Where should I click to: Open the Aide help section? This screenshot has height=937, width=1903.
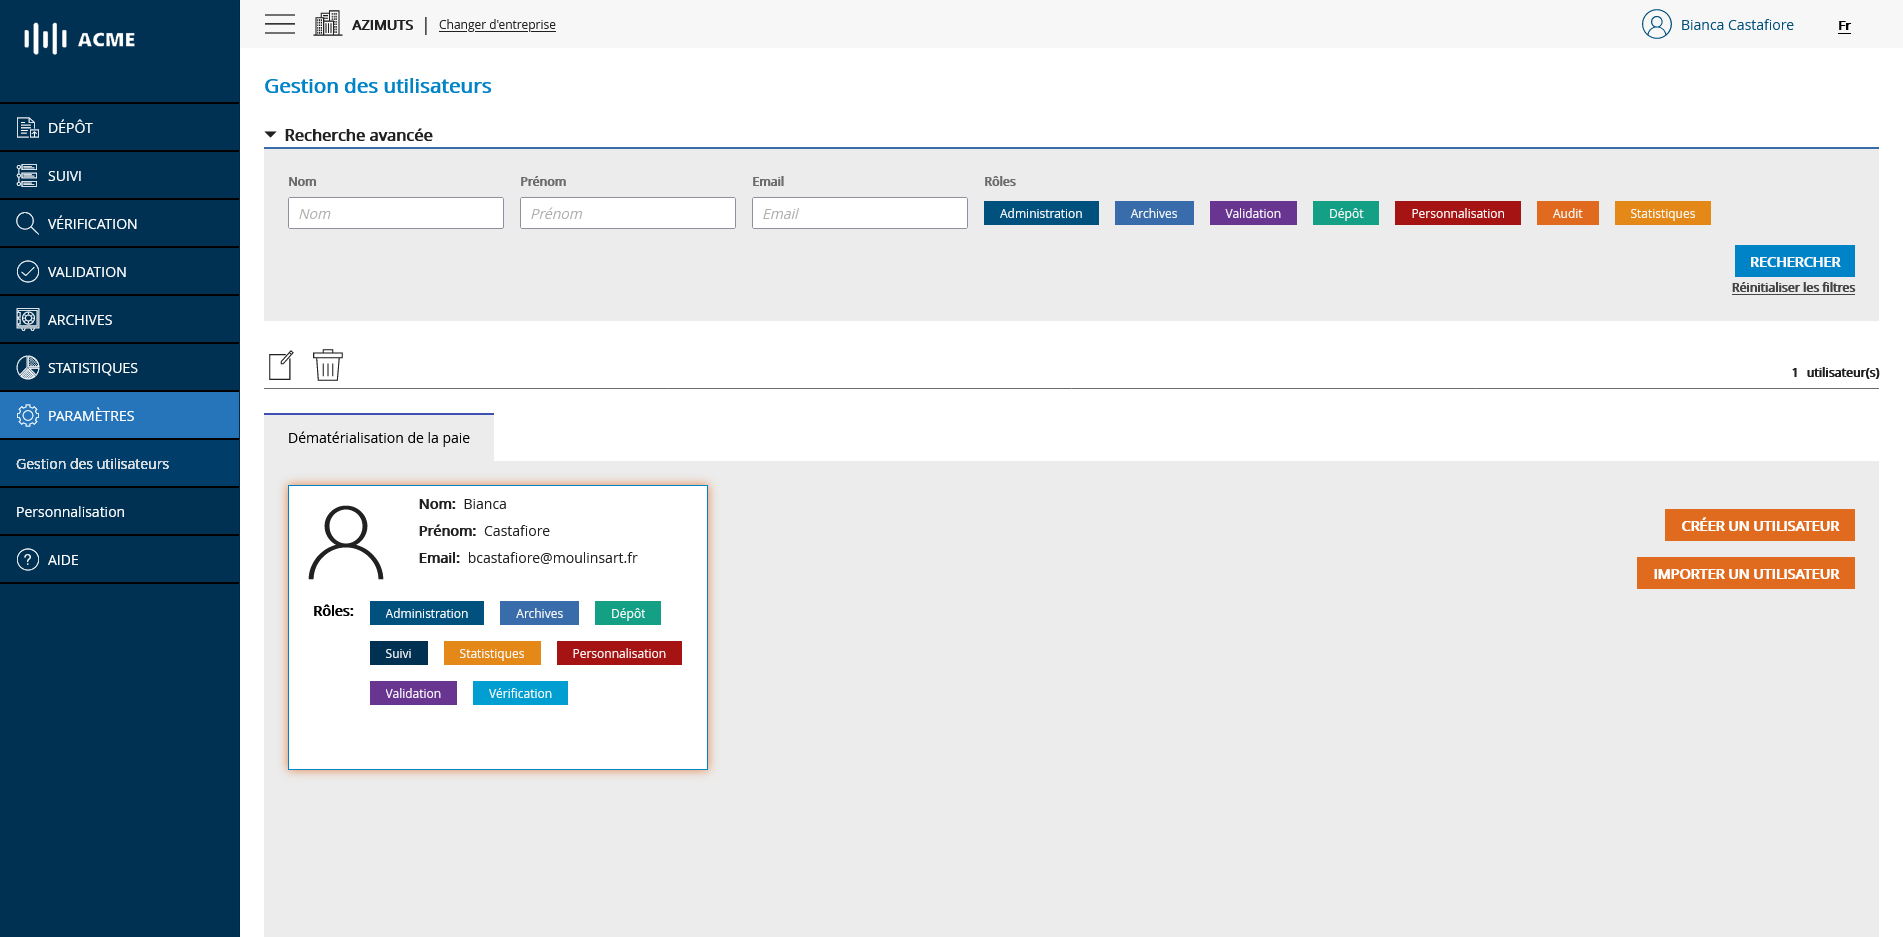click(27, 559)
